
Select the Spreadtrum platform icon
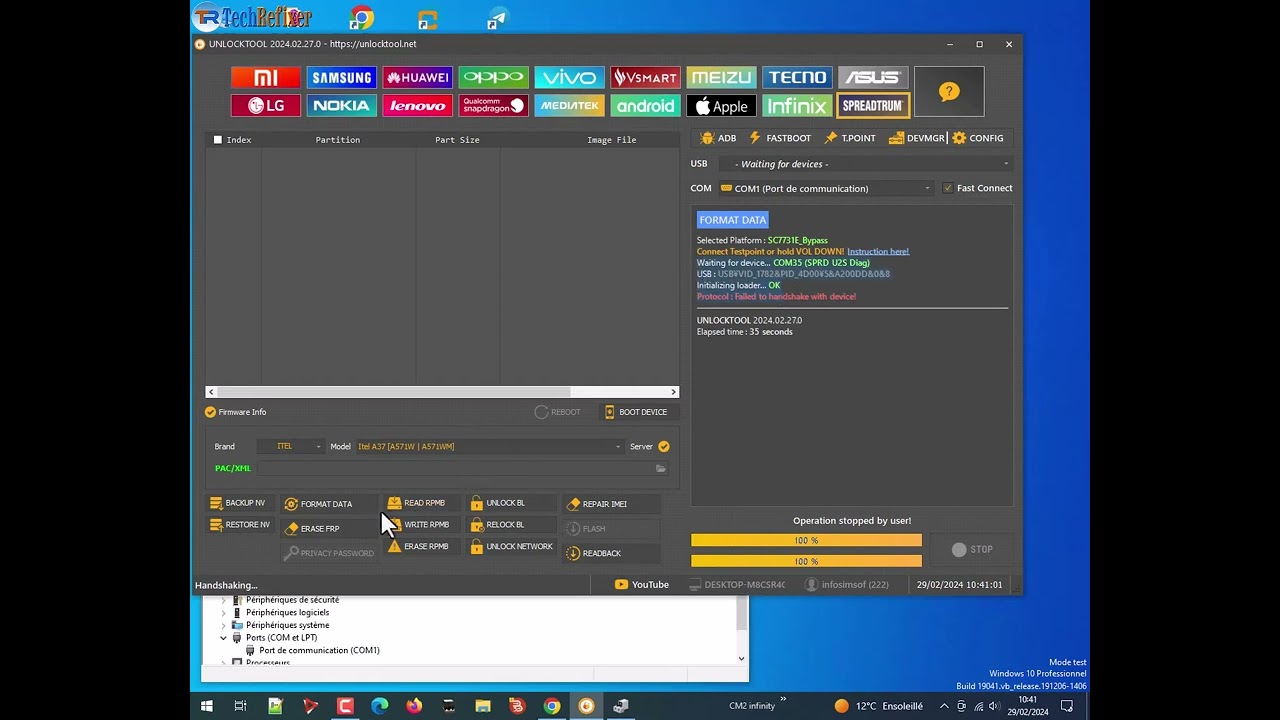(873, 106)
